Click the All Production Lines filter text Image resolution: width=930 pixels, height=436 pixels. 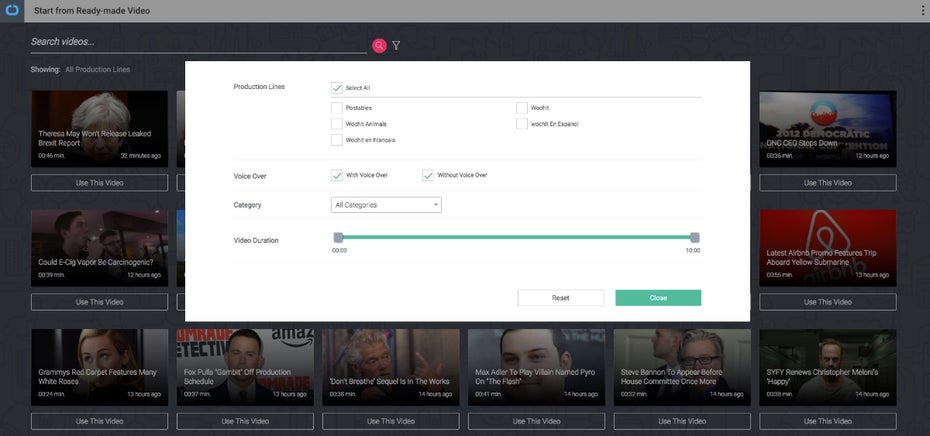coord(97,69)
